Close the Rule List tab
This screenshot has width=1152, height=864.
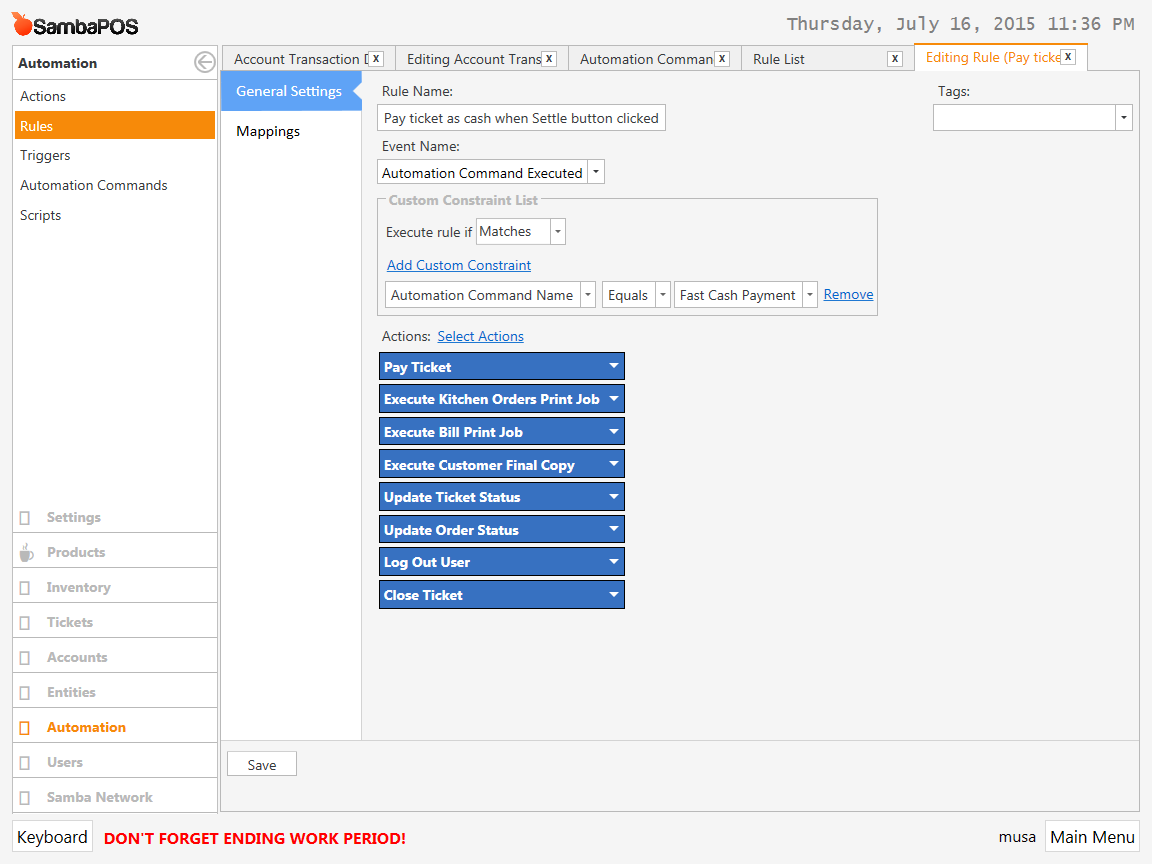pos(894,59)
